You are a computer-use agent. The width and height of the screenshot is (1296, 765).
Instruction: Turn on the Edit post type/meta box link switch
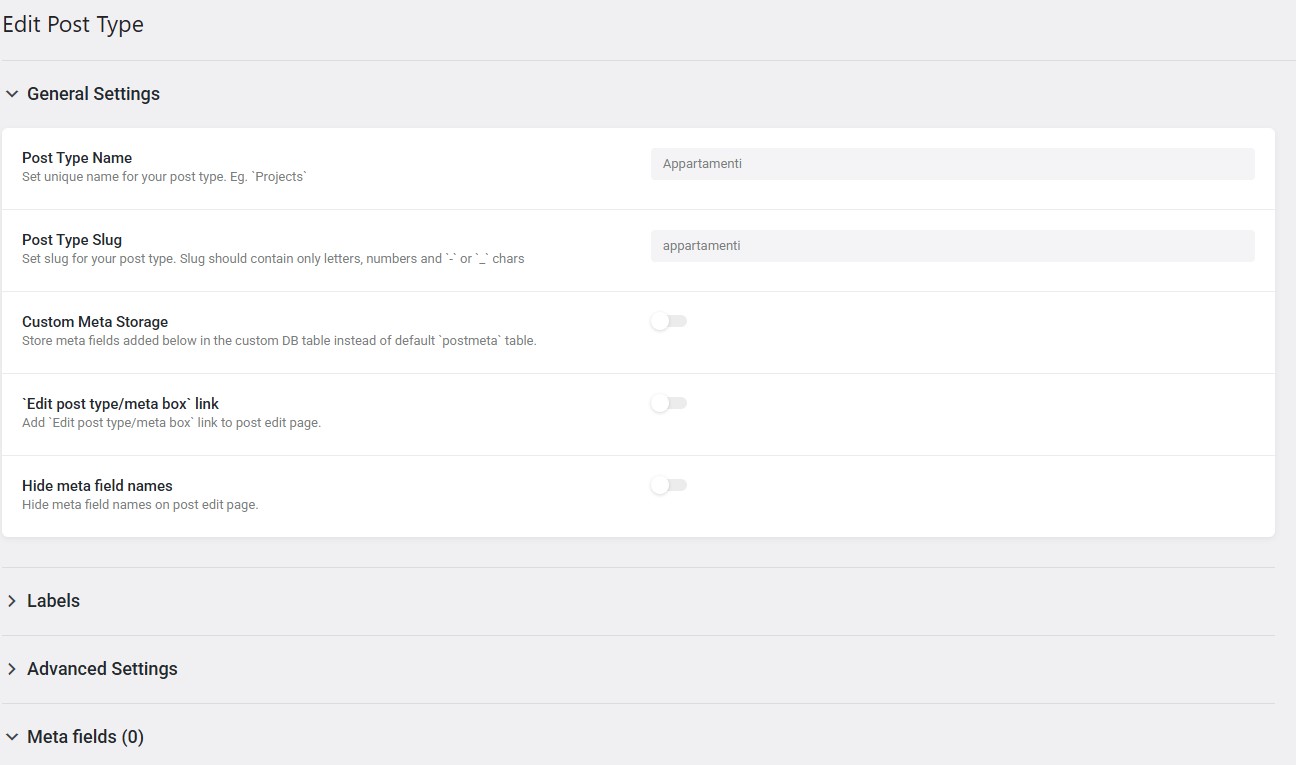click(x=669, y=403)
